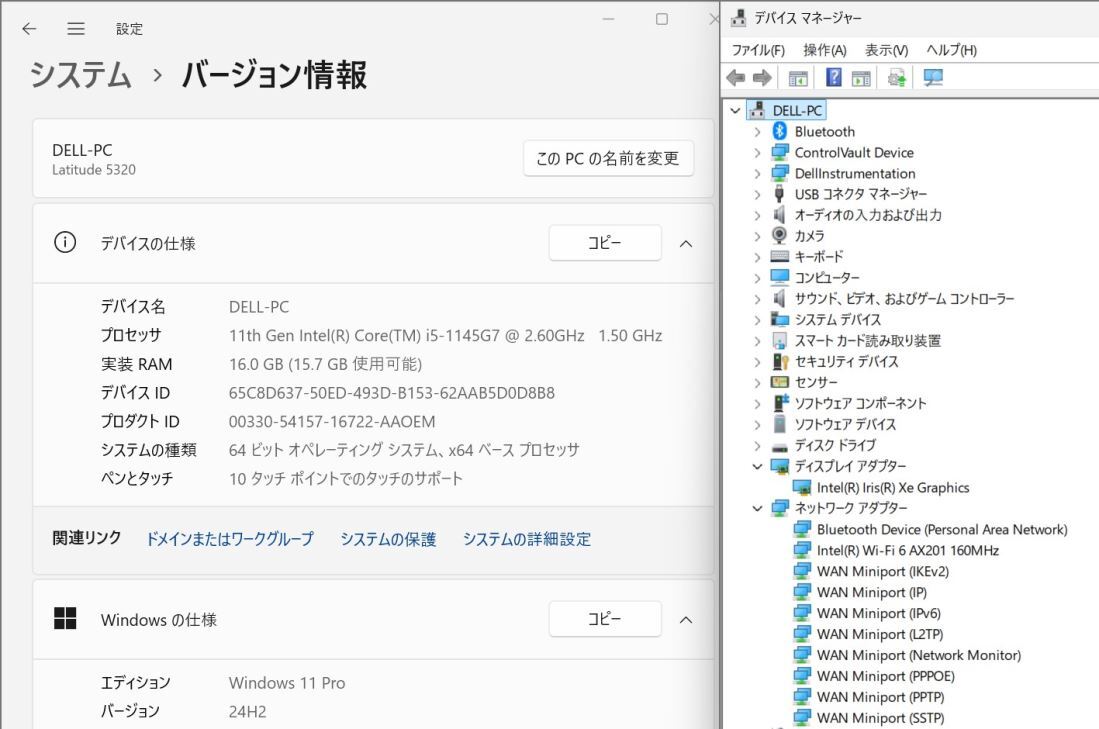The image size is (1099, 729).
Task: Select the DELL-PC root node
Action: 797,111
